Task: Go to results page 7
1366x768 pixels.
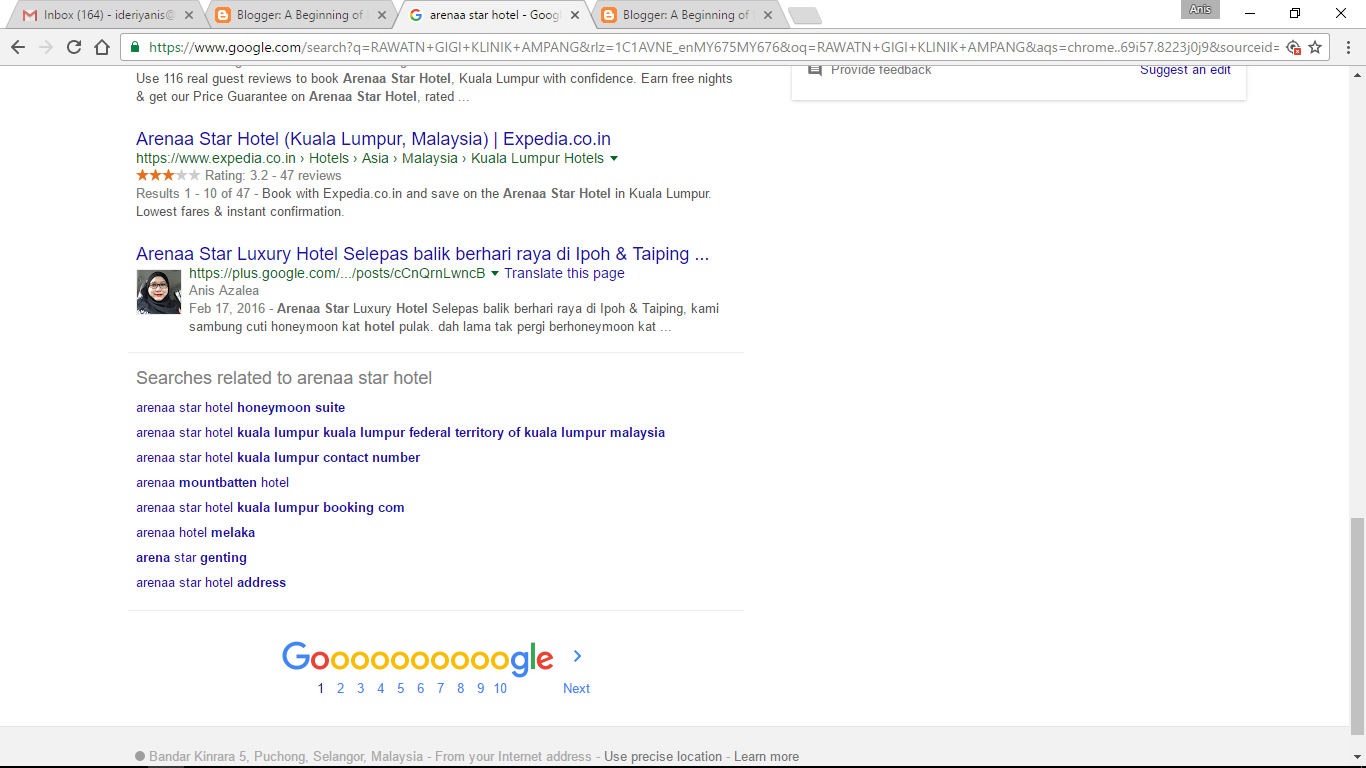Action: tap(440, 688)
